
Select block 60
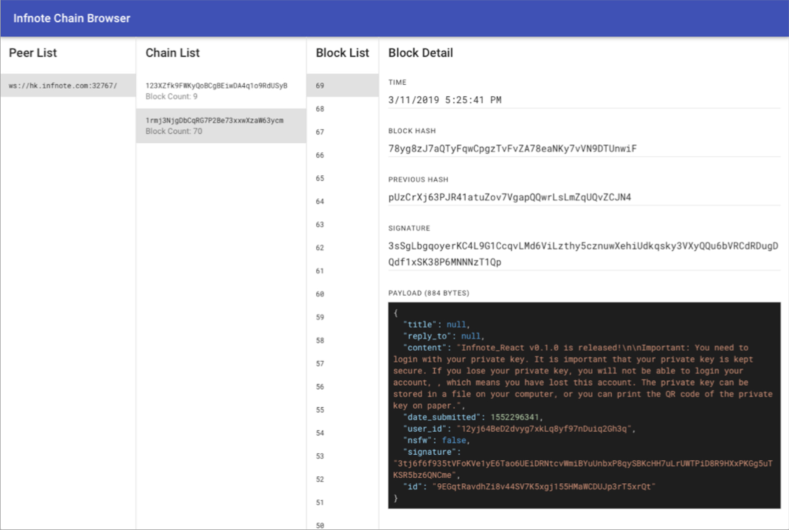tap(342, 294)
